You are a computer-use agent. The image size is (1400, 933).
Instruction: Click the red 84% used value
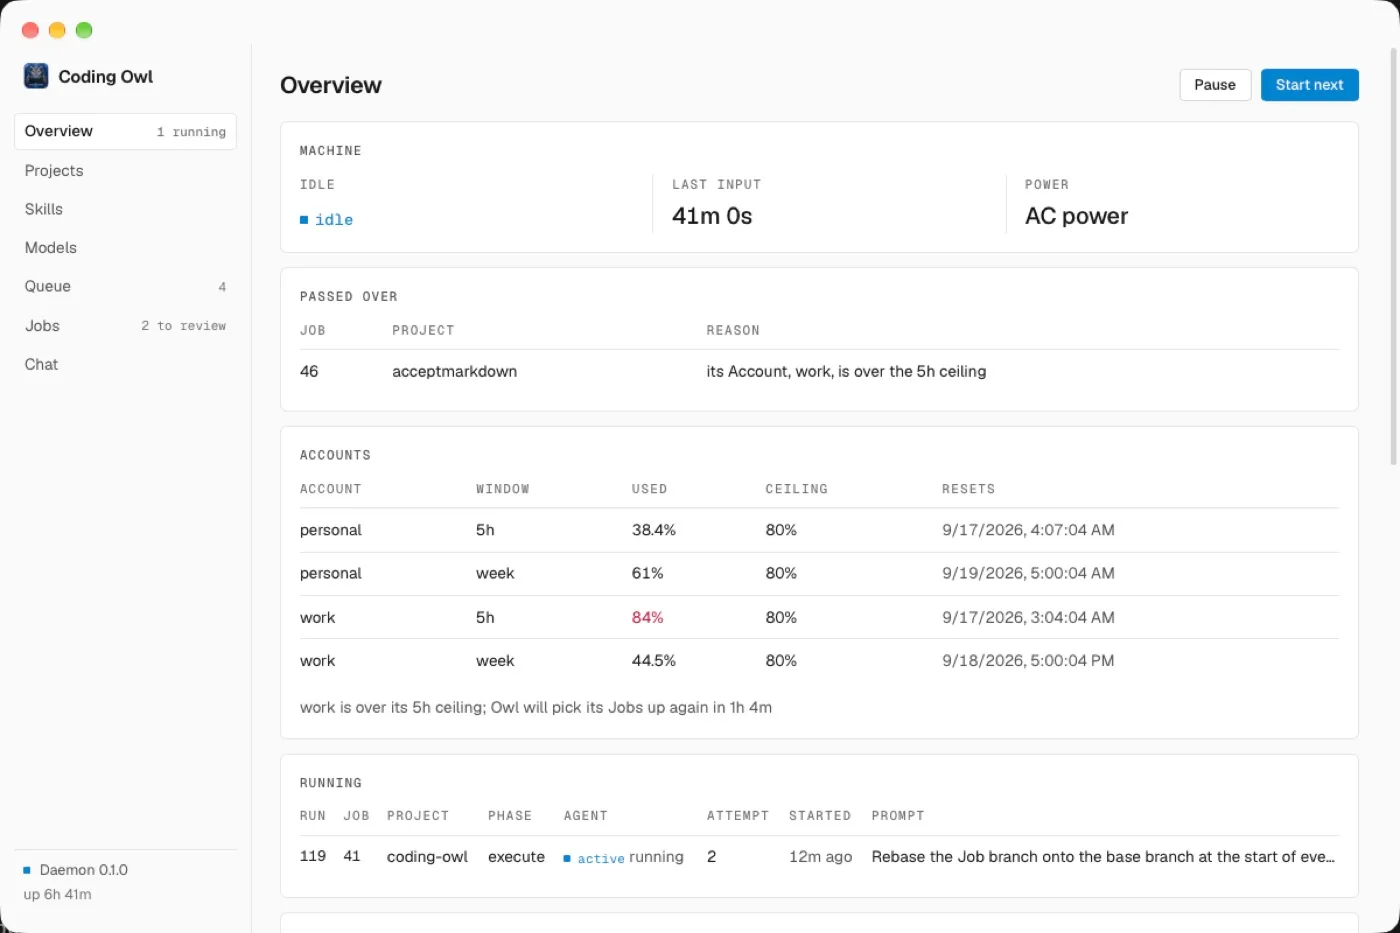point(647,617)
